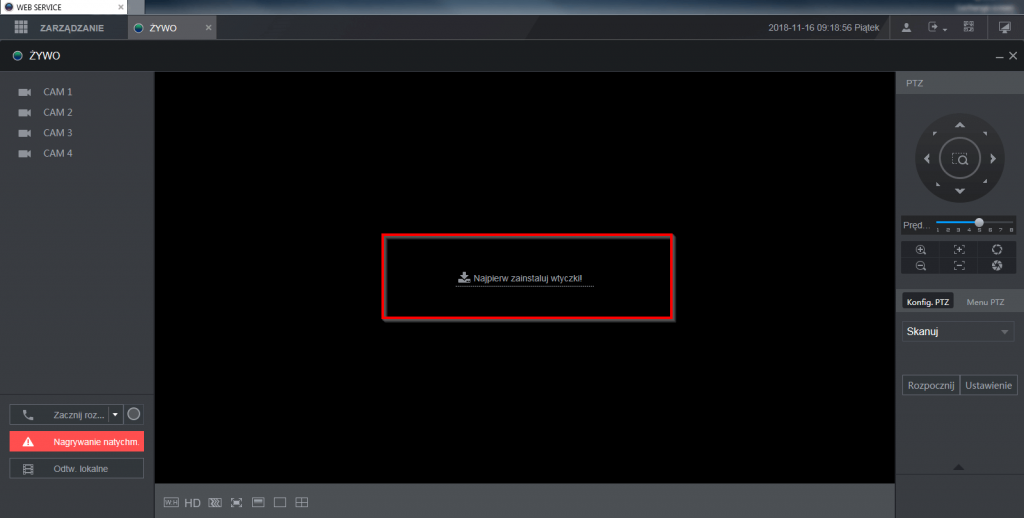Toggle the round record button beside talk

(x=134, y=414)
